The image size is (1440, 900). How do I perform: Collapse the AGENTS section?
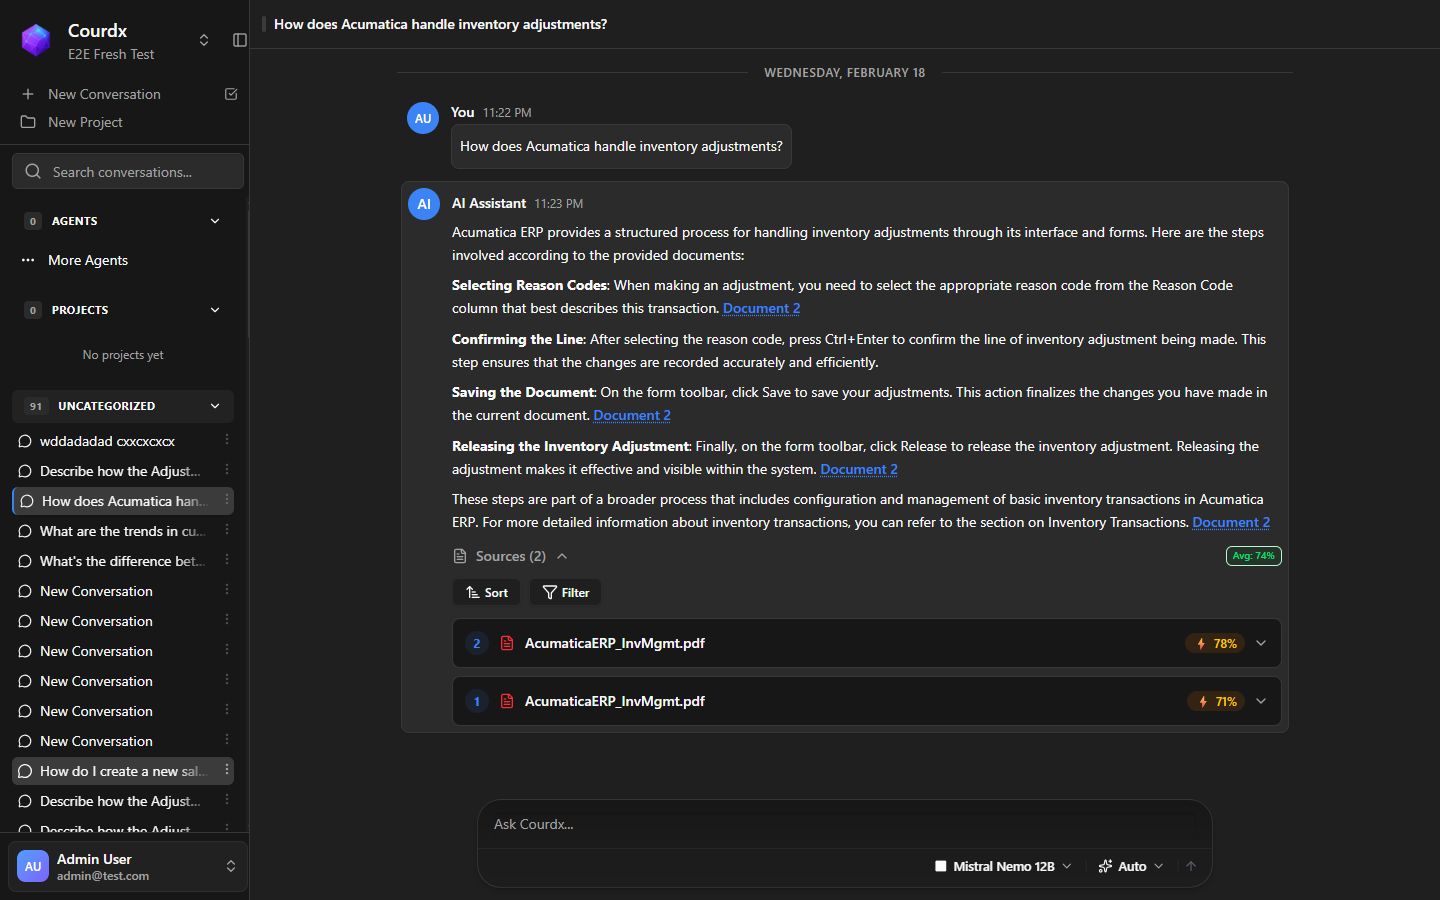pos(214,220)
